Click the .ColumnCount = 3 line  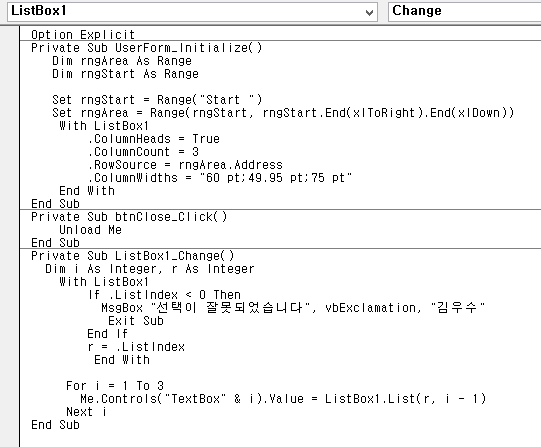143,152
